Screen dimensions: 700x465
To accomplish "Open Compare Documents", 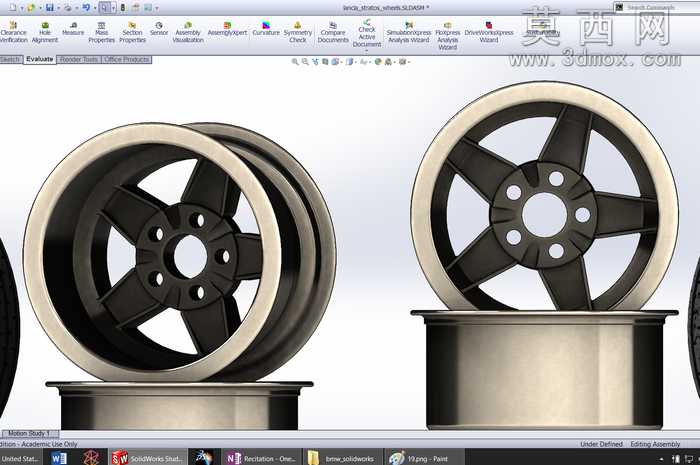I will pos(333,32).
